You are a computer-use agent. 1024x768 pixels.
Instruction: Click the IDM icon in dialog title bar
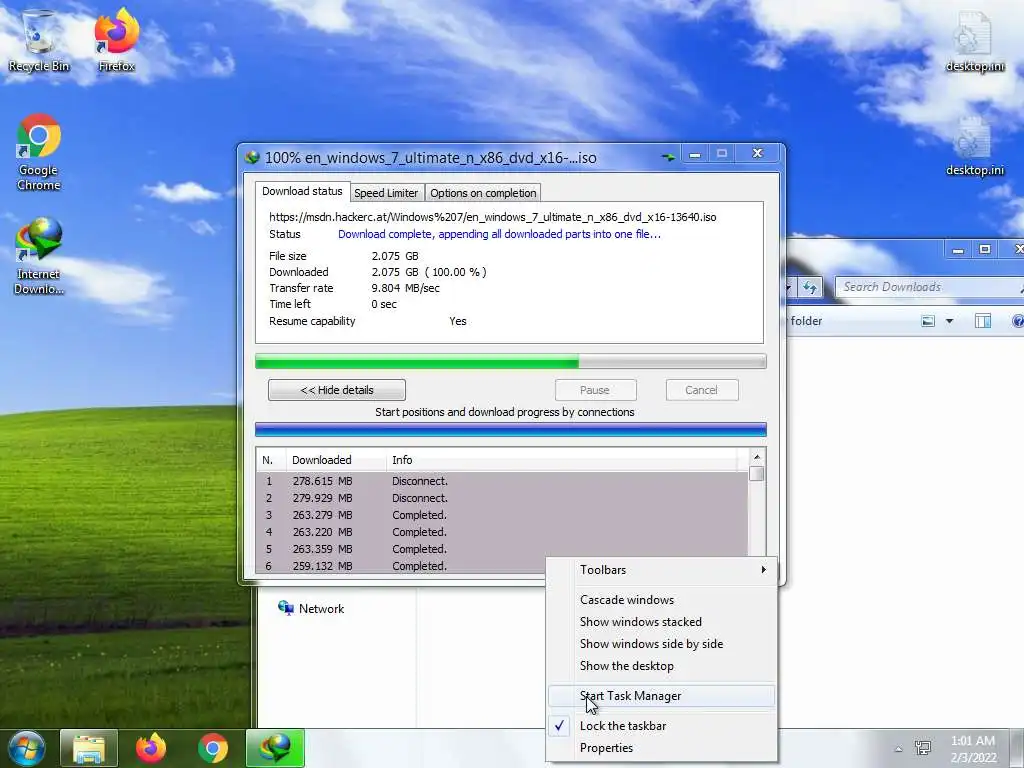pyautogui.click(x=252, y=157)
